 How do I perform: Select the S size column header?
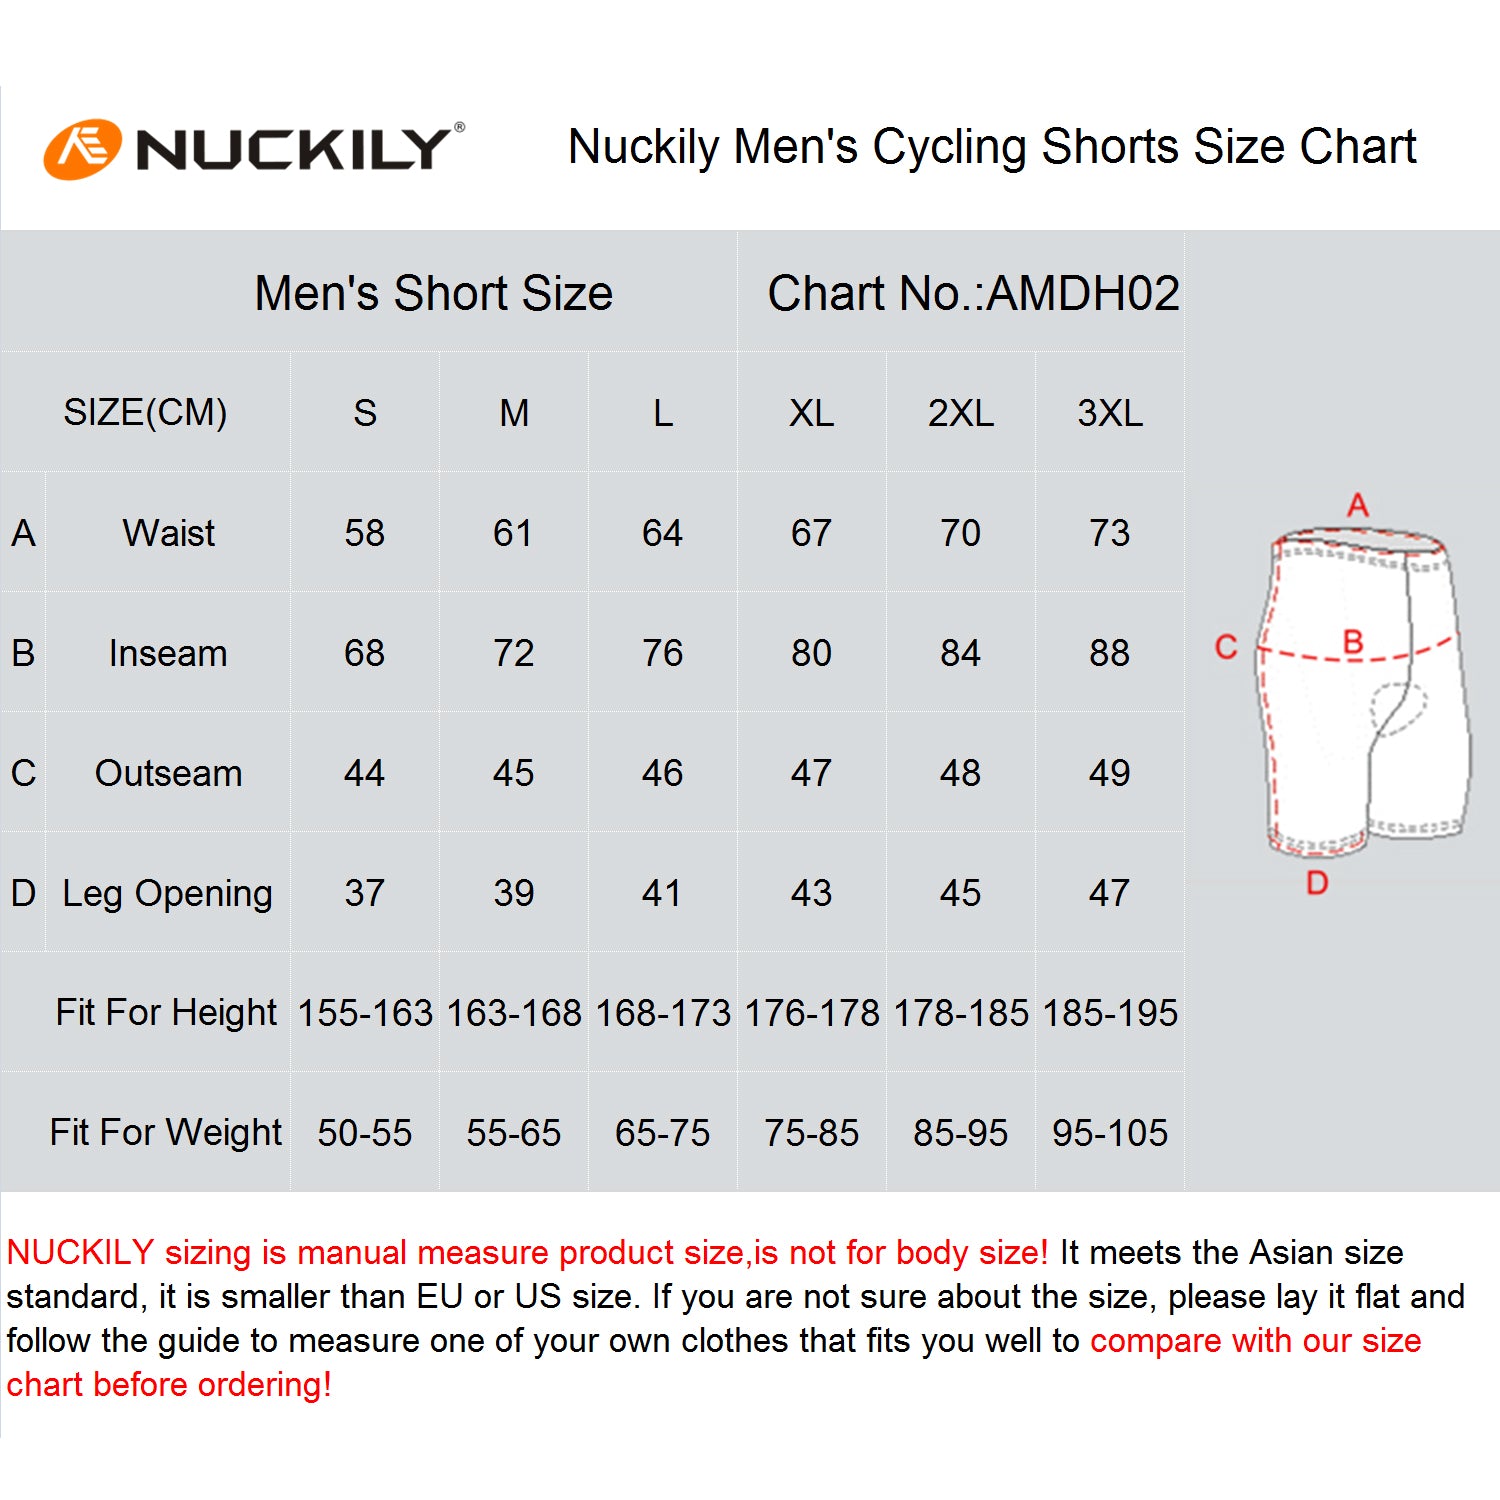365,413
